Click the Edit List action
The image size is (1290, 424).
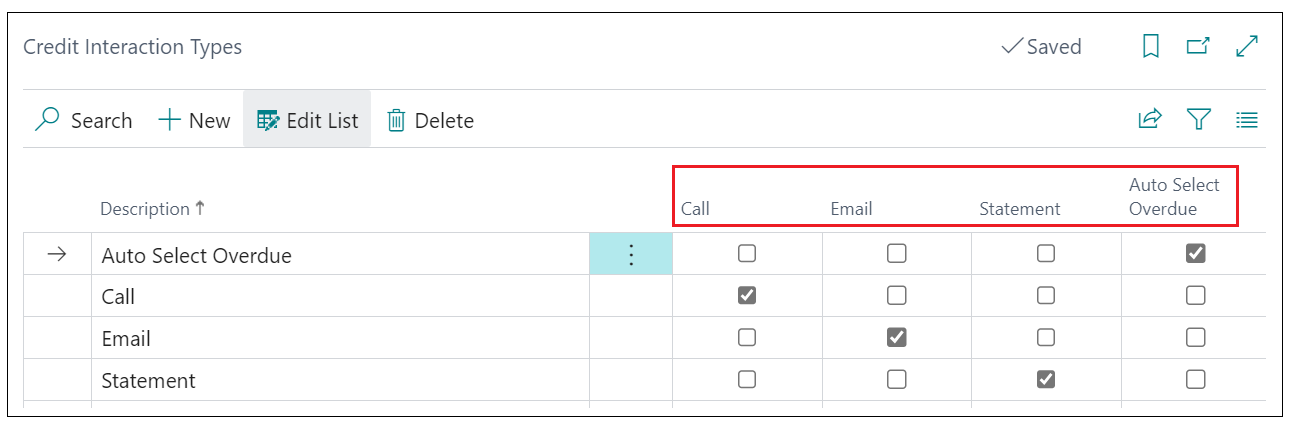[x=308, y=120]
